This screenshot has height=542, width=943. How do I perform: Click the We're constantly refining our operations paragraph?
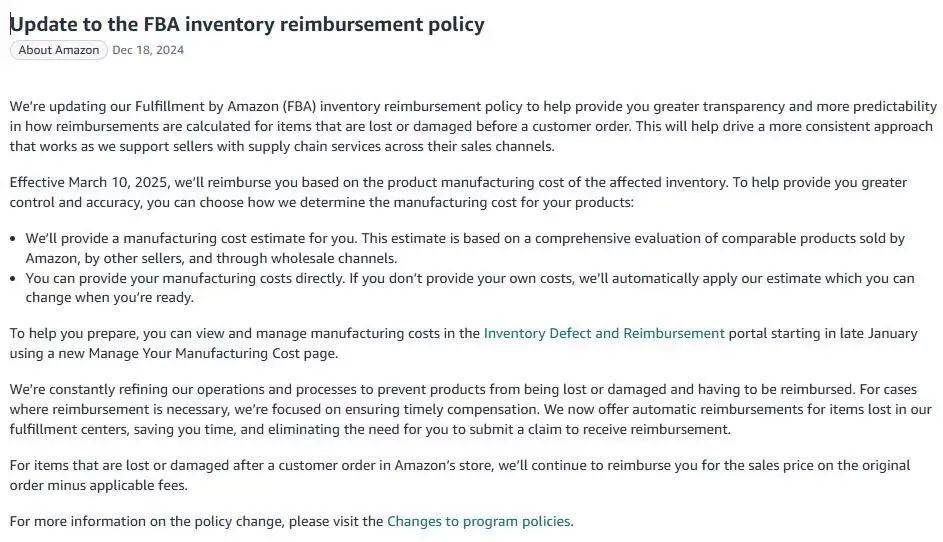click(470, 409)
